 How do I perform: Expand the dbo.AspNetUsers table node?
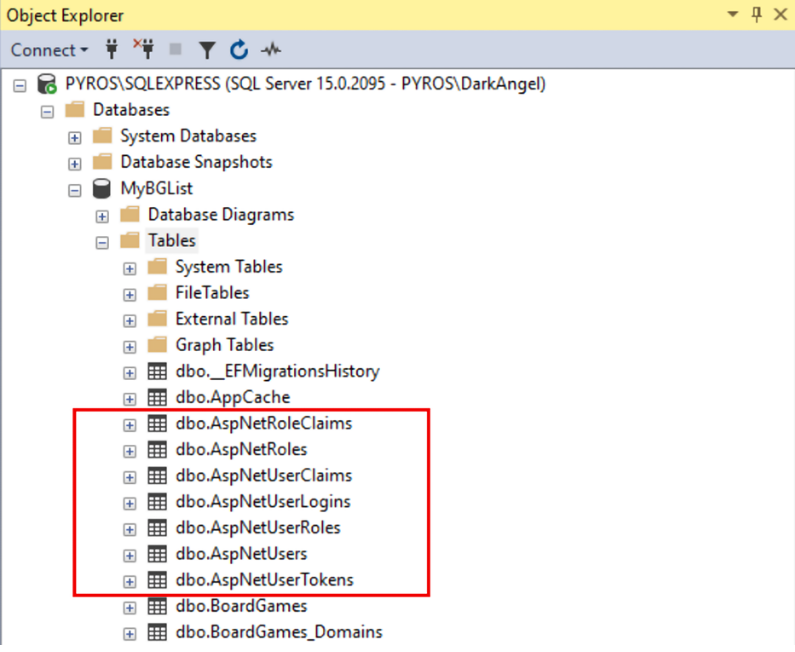[x=129, y=555]
